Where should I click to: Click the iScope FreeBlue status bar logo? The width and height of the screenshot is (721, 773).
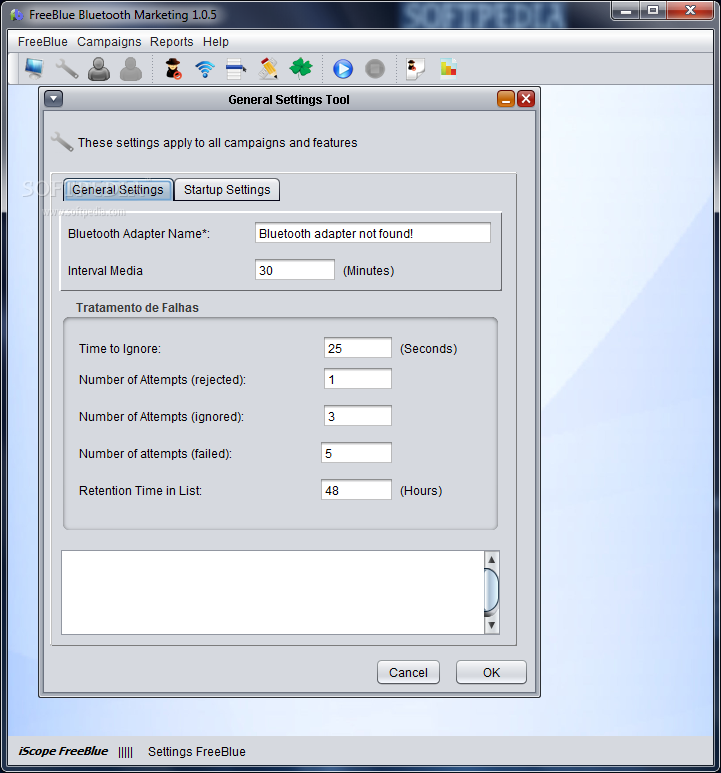(x=63, y=751)
